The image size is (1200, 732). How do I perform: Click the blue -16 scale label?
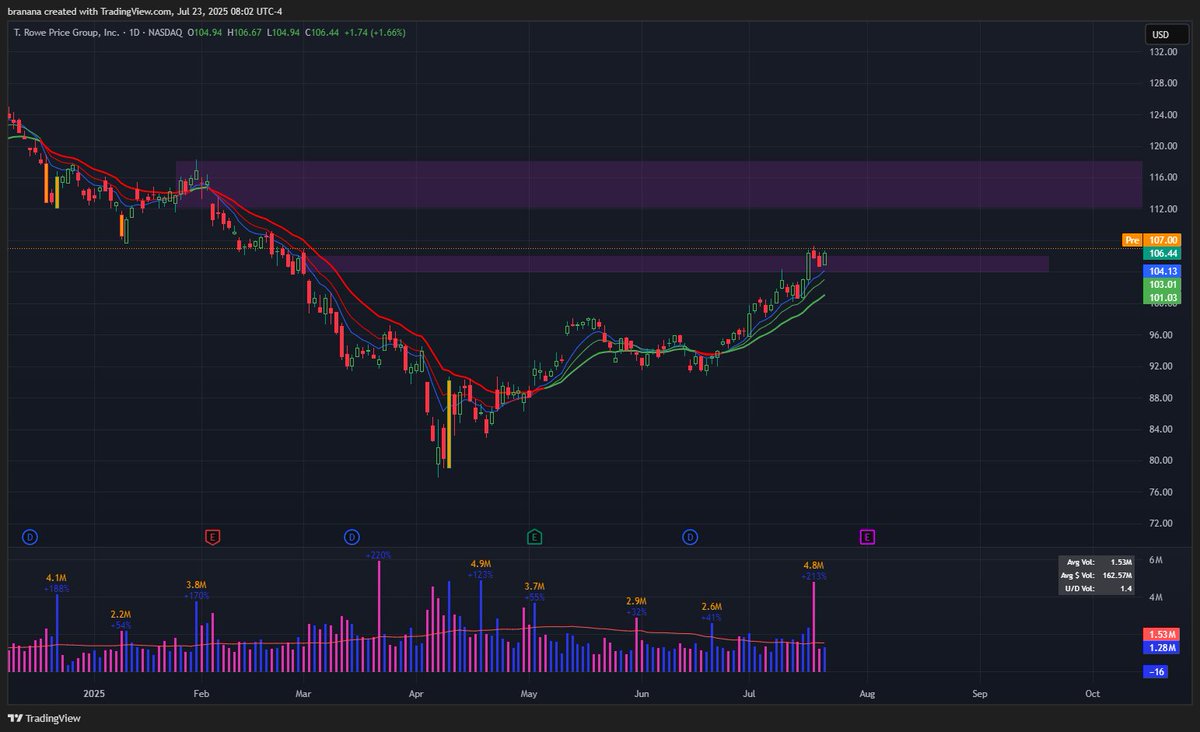click(x=1158, y=672)
